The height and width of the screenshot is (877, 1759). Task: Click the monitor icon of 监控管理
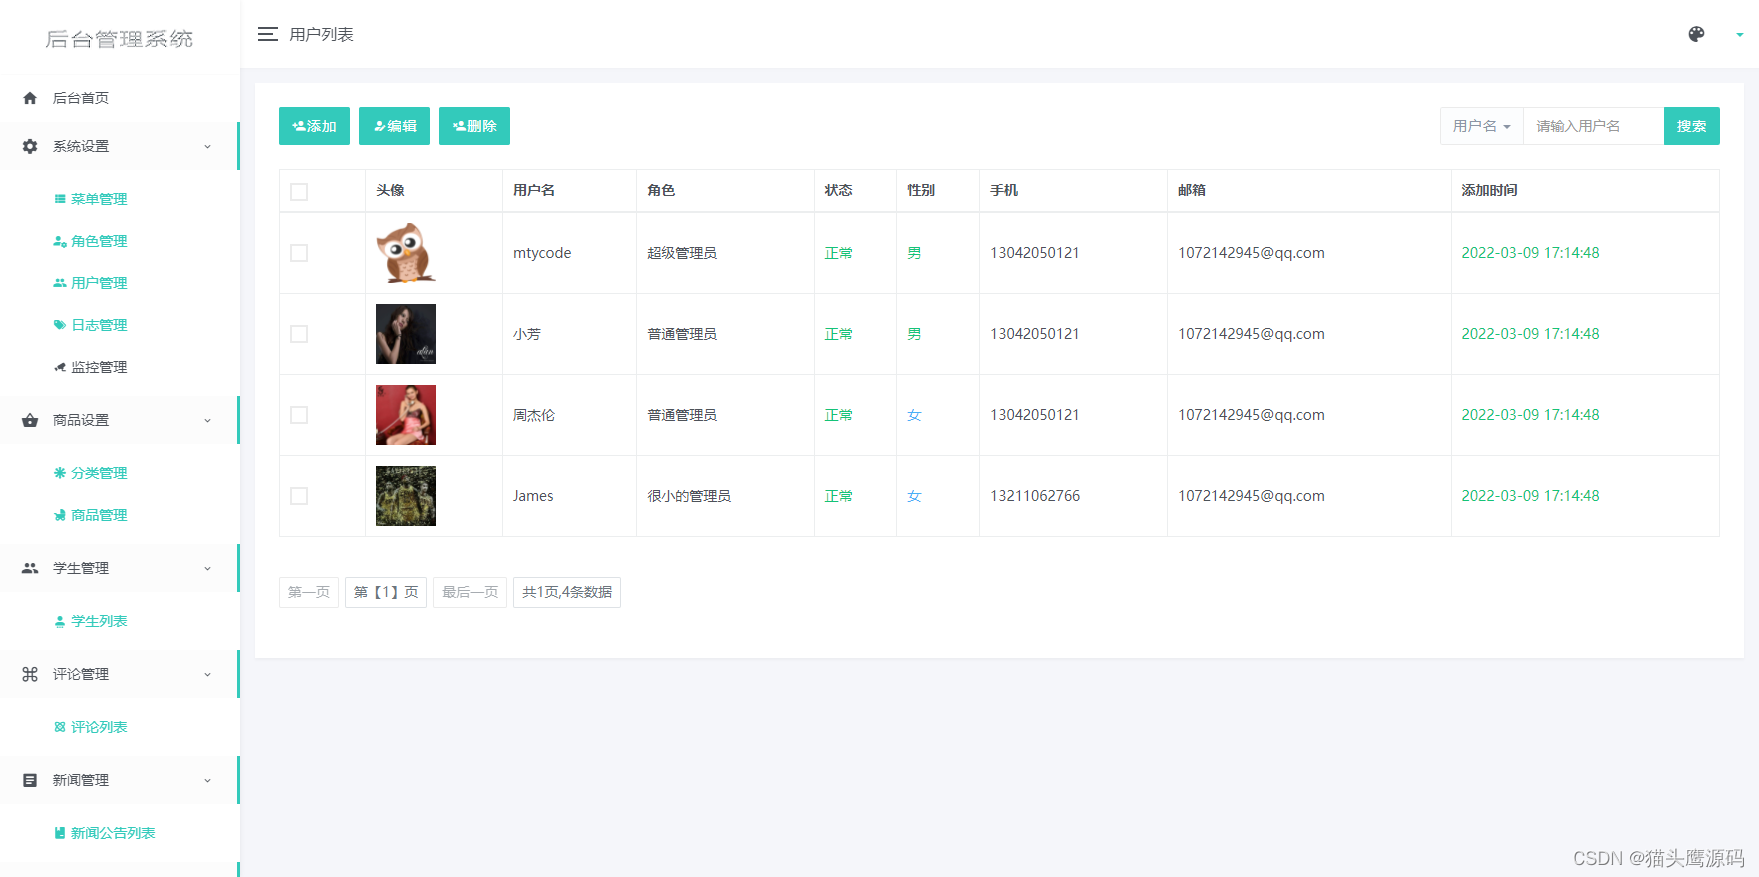[60, 367]
